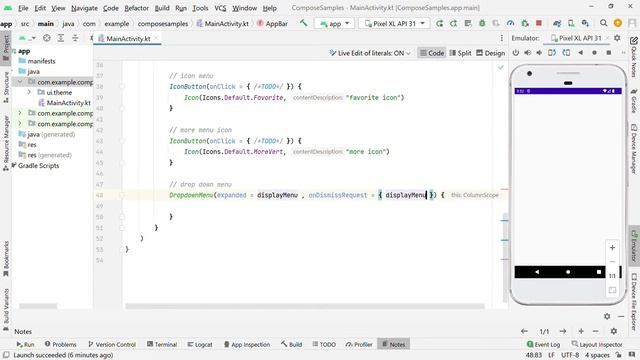Click the UTF-8 encoding status entry
Image resolution: width=640 pixels, height=360 pixels.
[x=570, y=355]
